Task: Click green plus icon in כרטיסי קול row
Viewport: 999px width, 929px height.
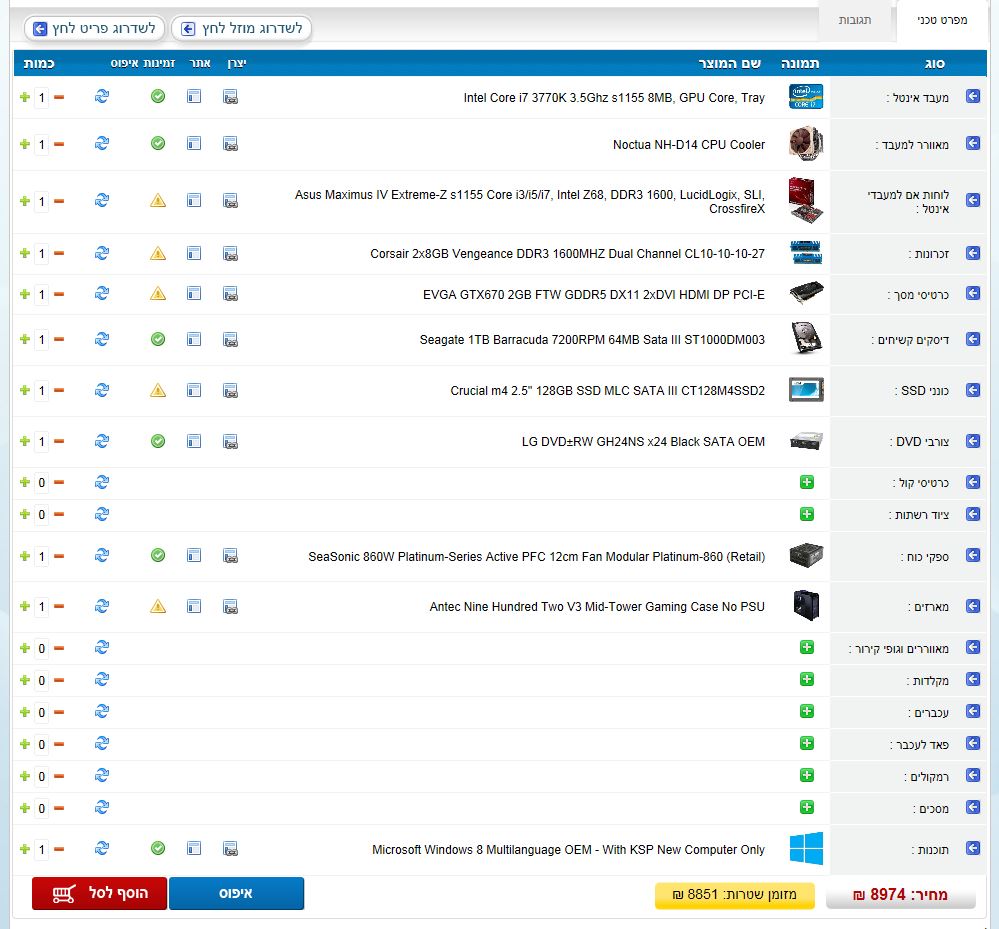Action: tap(806, 483)
